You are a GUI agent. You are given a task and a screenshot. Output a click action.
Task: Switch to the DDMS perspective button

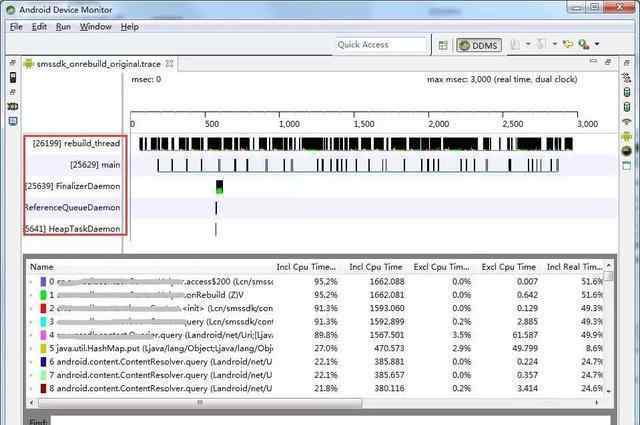[x=479, y=45]
